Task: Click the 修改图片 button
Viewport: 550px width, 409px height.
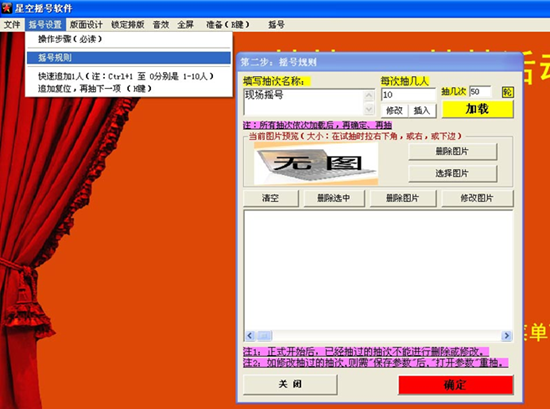Action: 477,198
